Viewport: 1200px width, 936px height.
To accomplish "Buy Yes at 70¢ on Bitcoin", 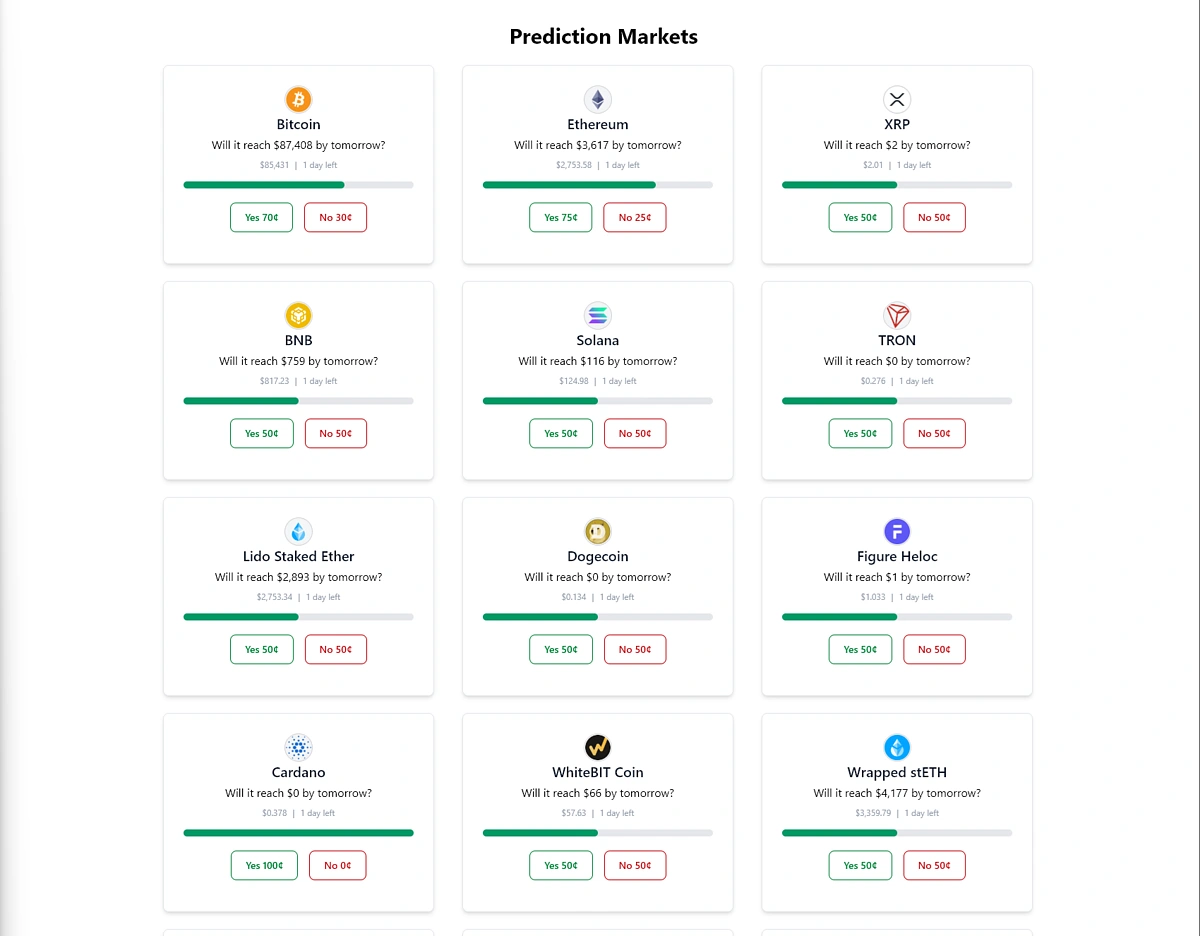I will coord(261,217).
